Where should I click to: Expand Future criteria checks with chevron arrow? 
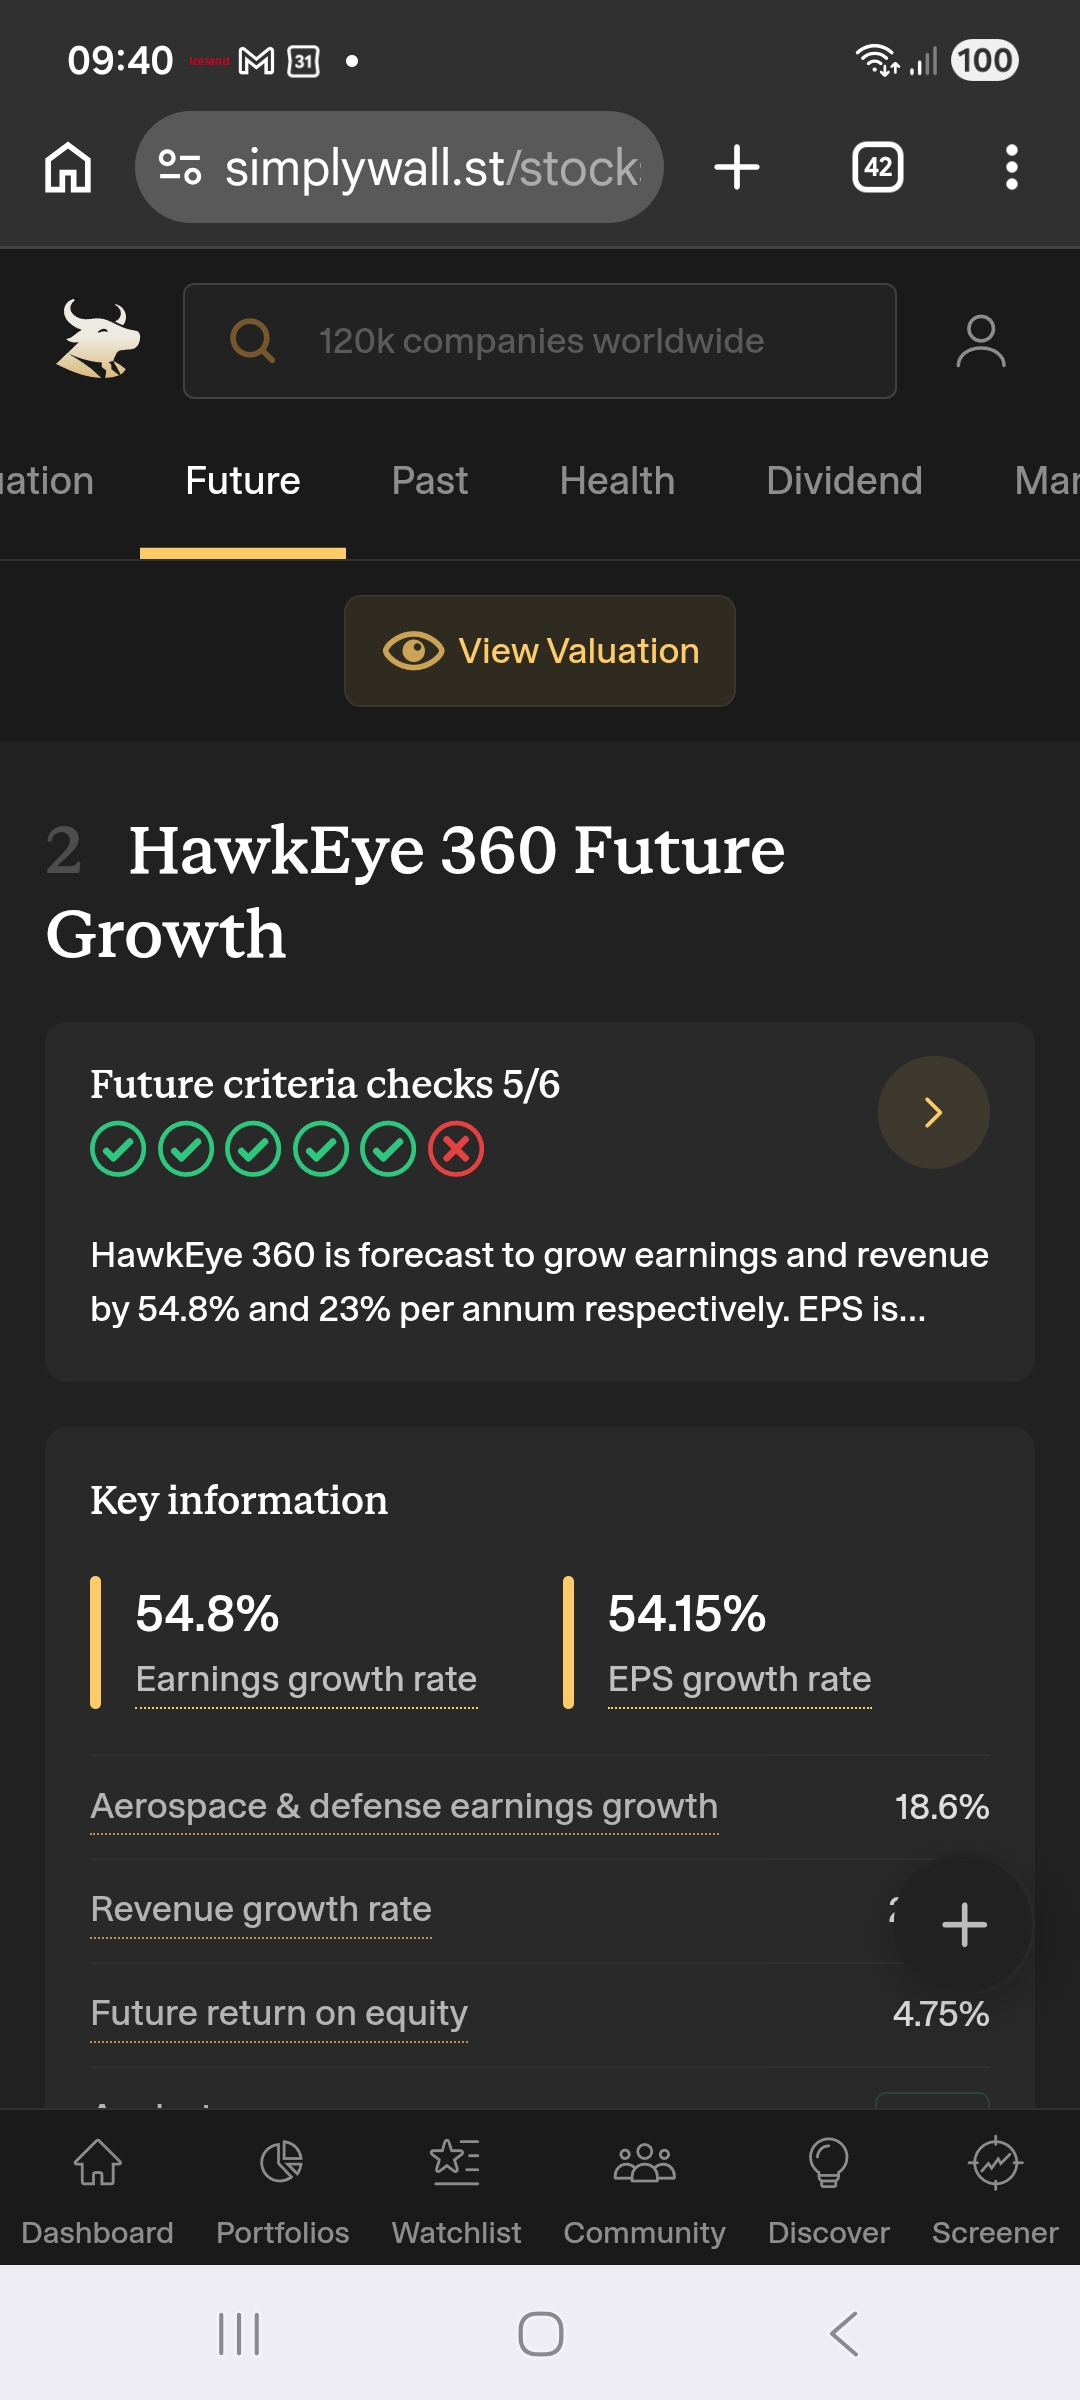[934, 1112]
